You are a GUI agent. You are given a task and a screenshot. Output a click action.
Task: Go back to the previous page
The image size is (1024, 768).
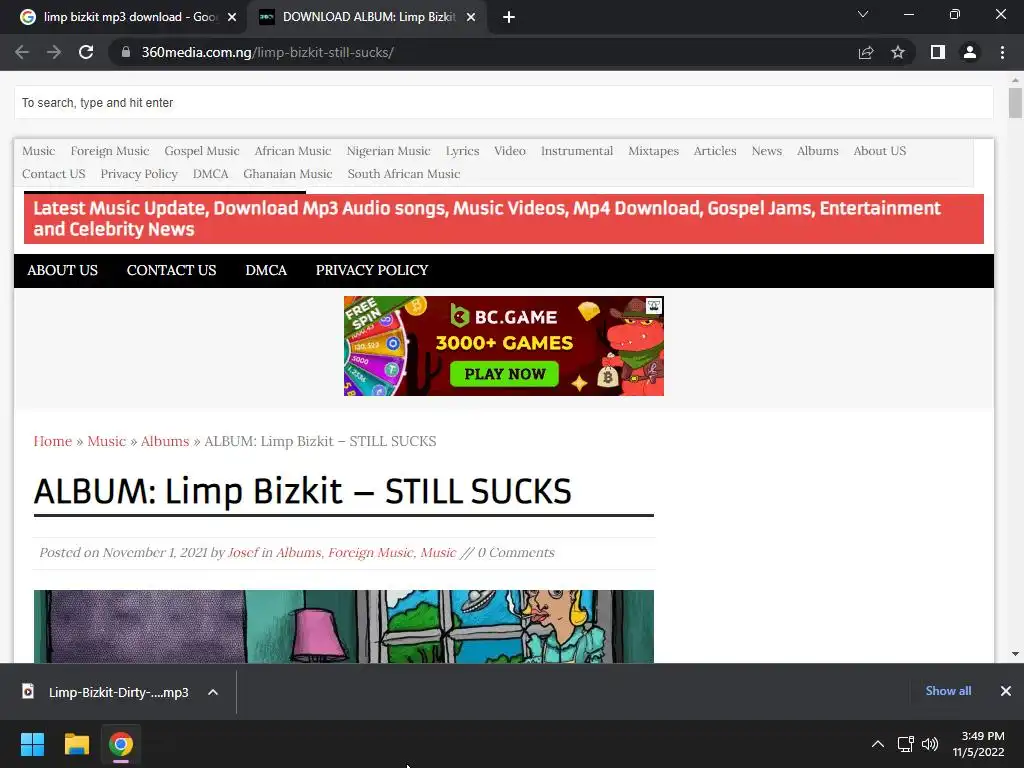[x=22, y=52]
